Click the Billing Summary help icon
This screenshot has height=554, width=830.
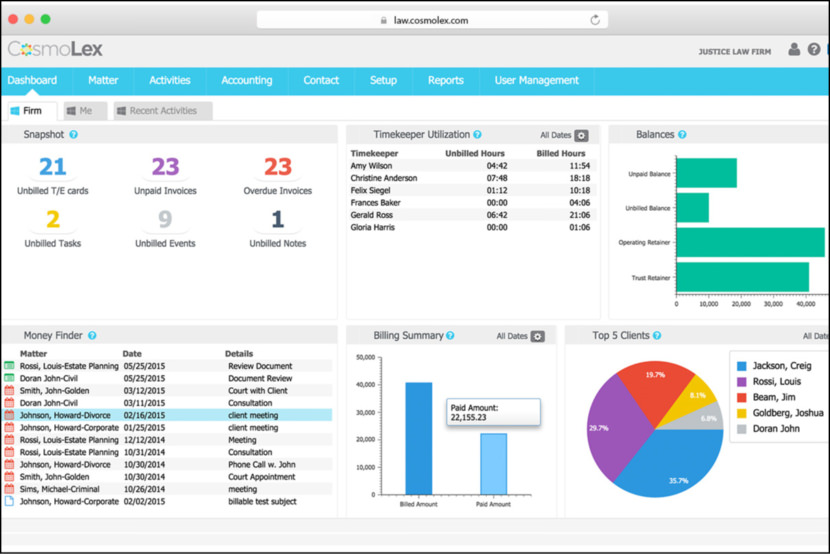(x=450, y=335)
